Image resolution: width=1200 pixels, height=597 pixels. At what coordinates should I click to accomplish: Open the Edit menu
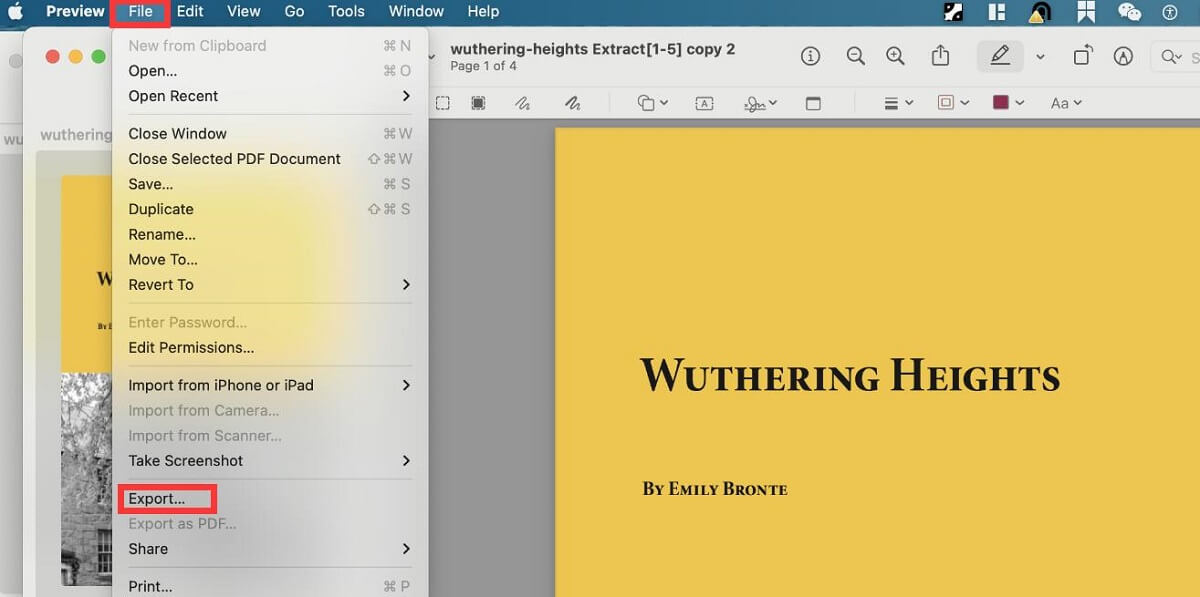(190, 12)
